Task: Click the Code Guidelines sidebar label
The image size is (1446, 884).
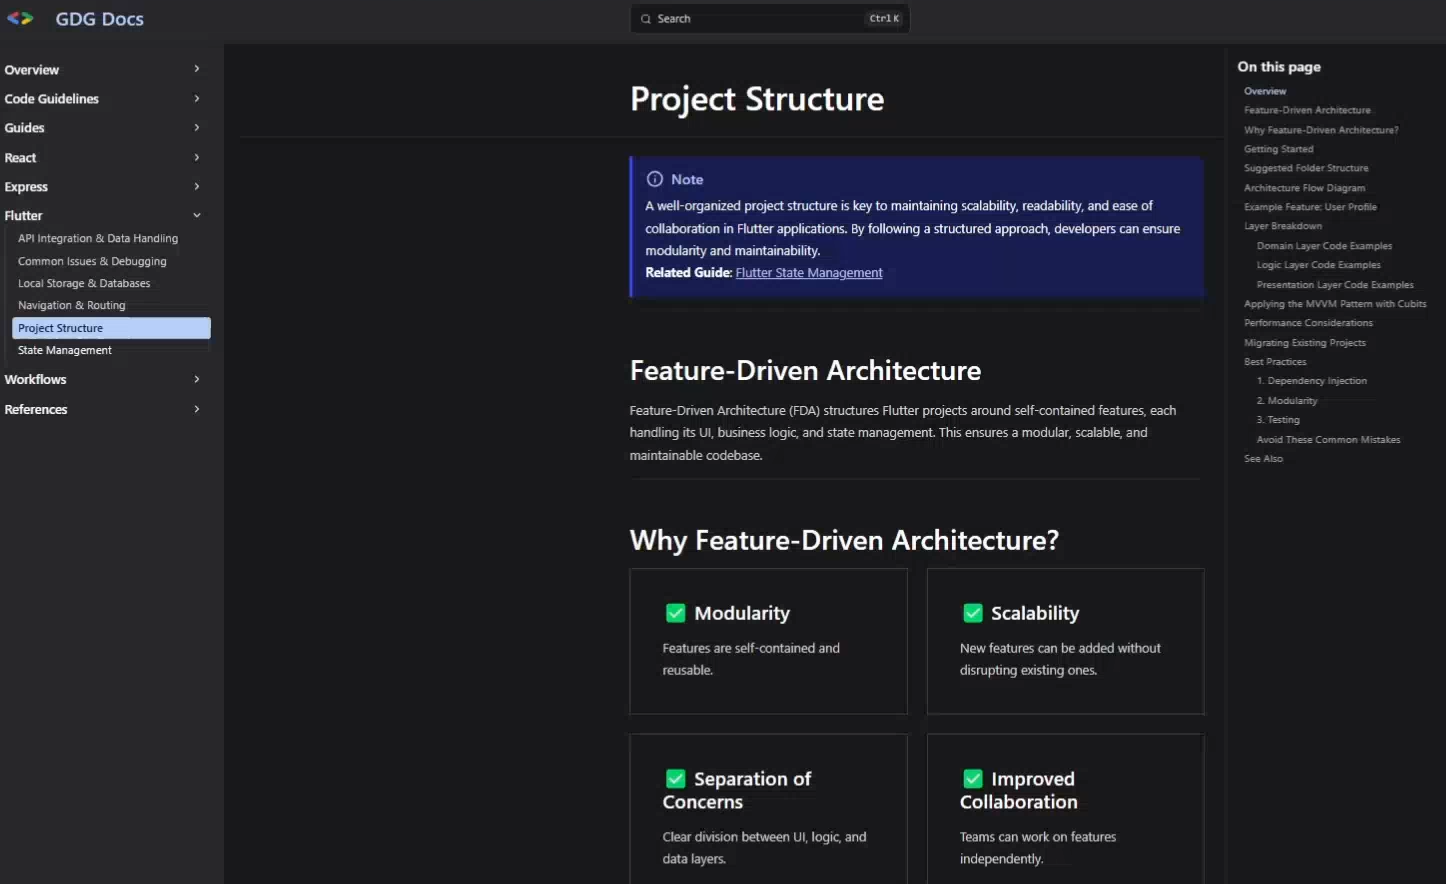Action: [52, 99]
